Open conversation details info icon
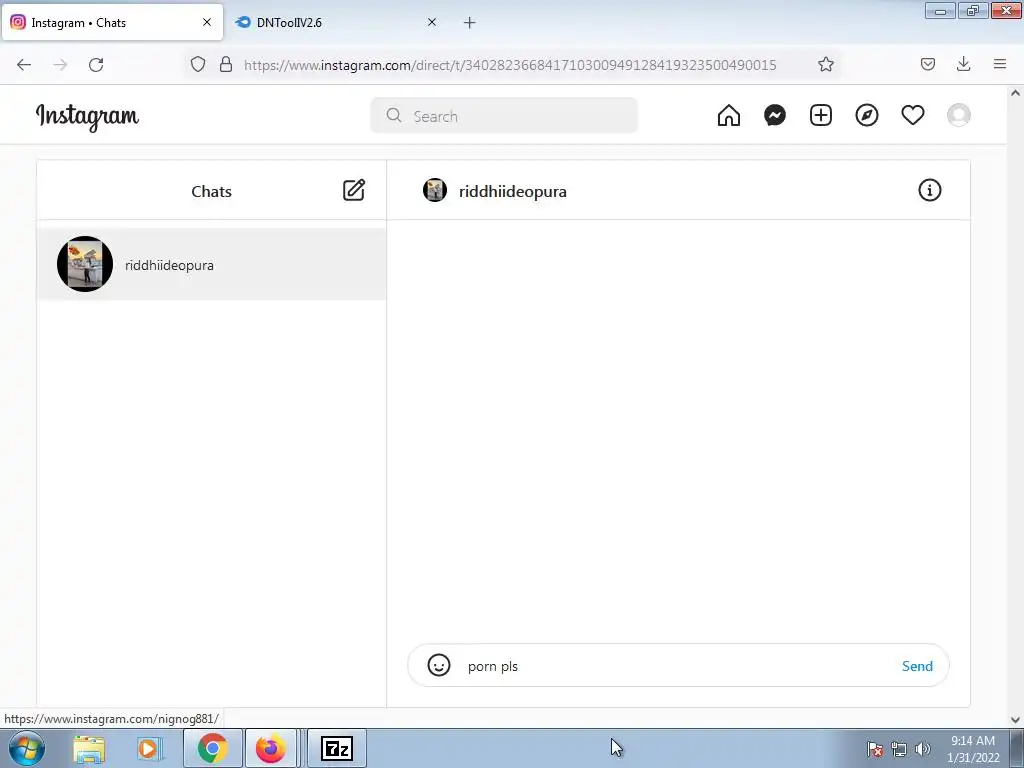 [929, 190]
